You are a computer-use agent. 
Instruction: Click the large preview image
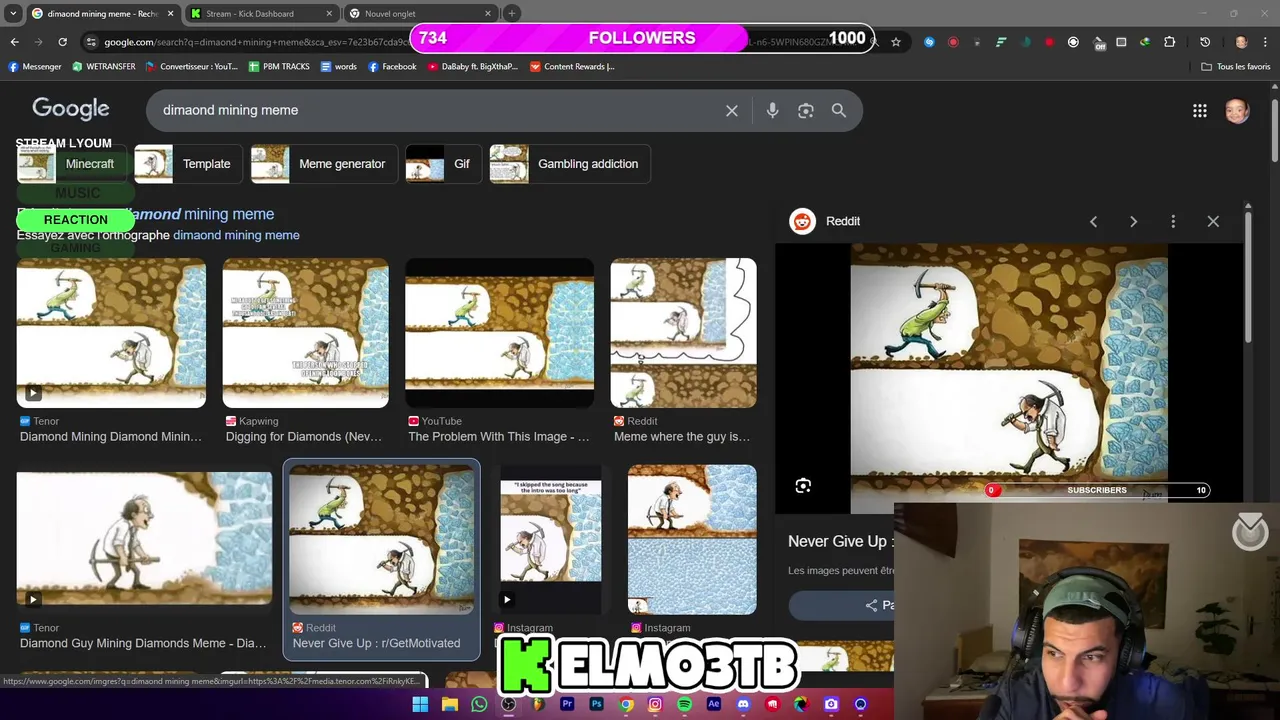click(1009, 371)
